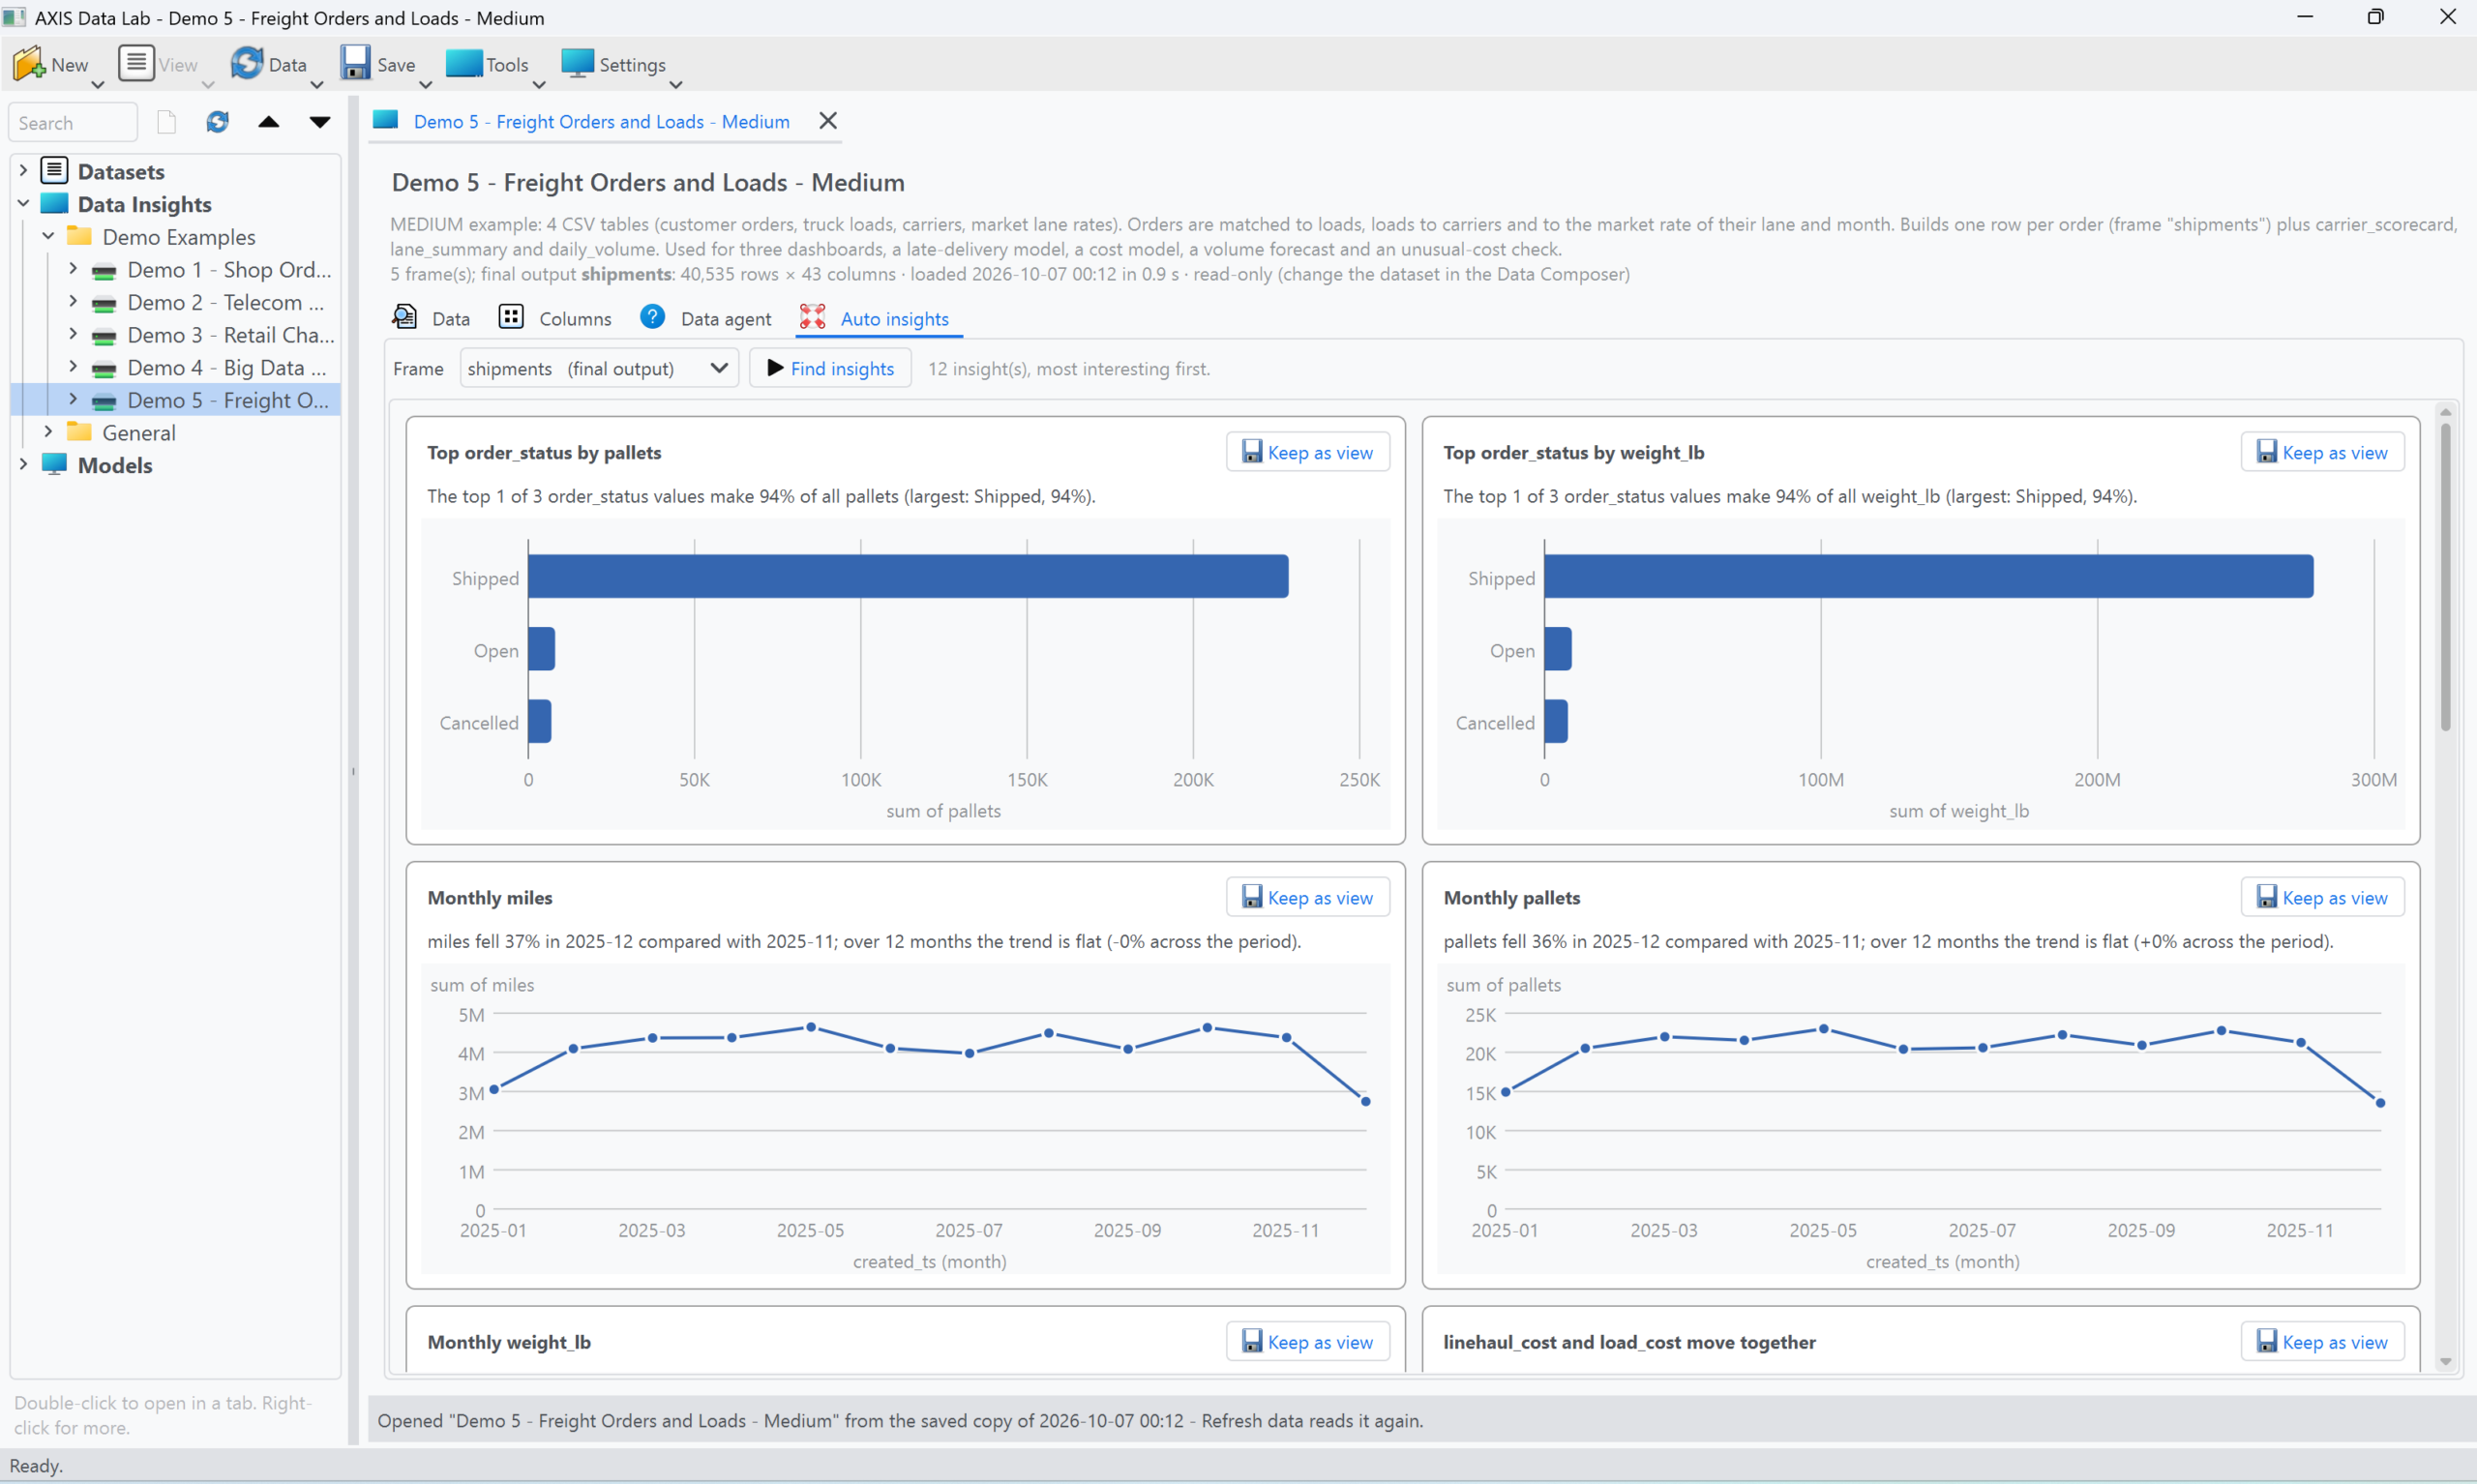Click the move up arrow in sidebar
Viewport: 2477px width, 1484px height.
point(268,122)
